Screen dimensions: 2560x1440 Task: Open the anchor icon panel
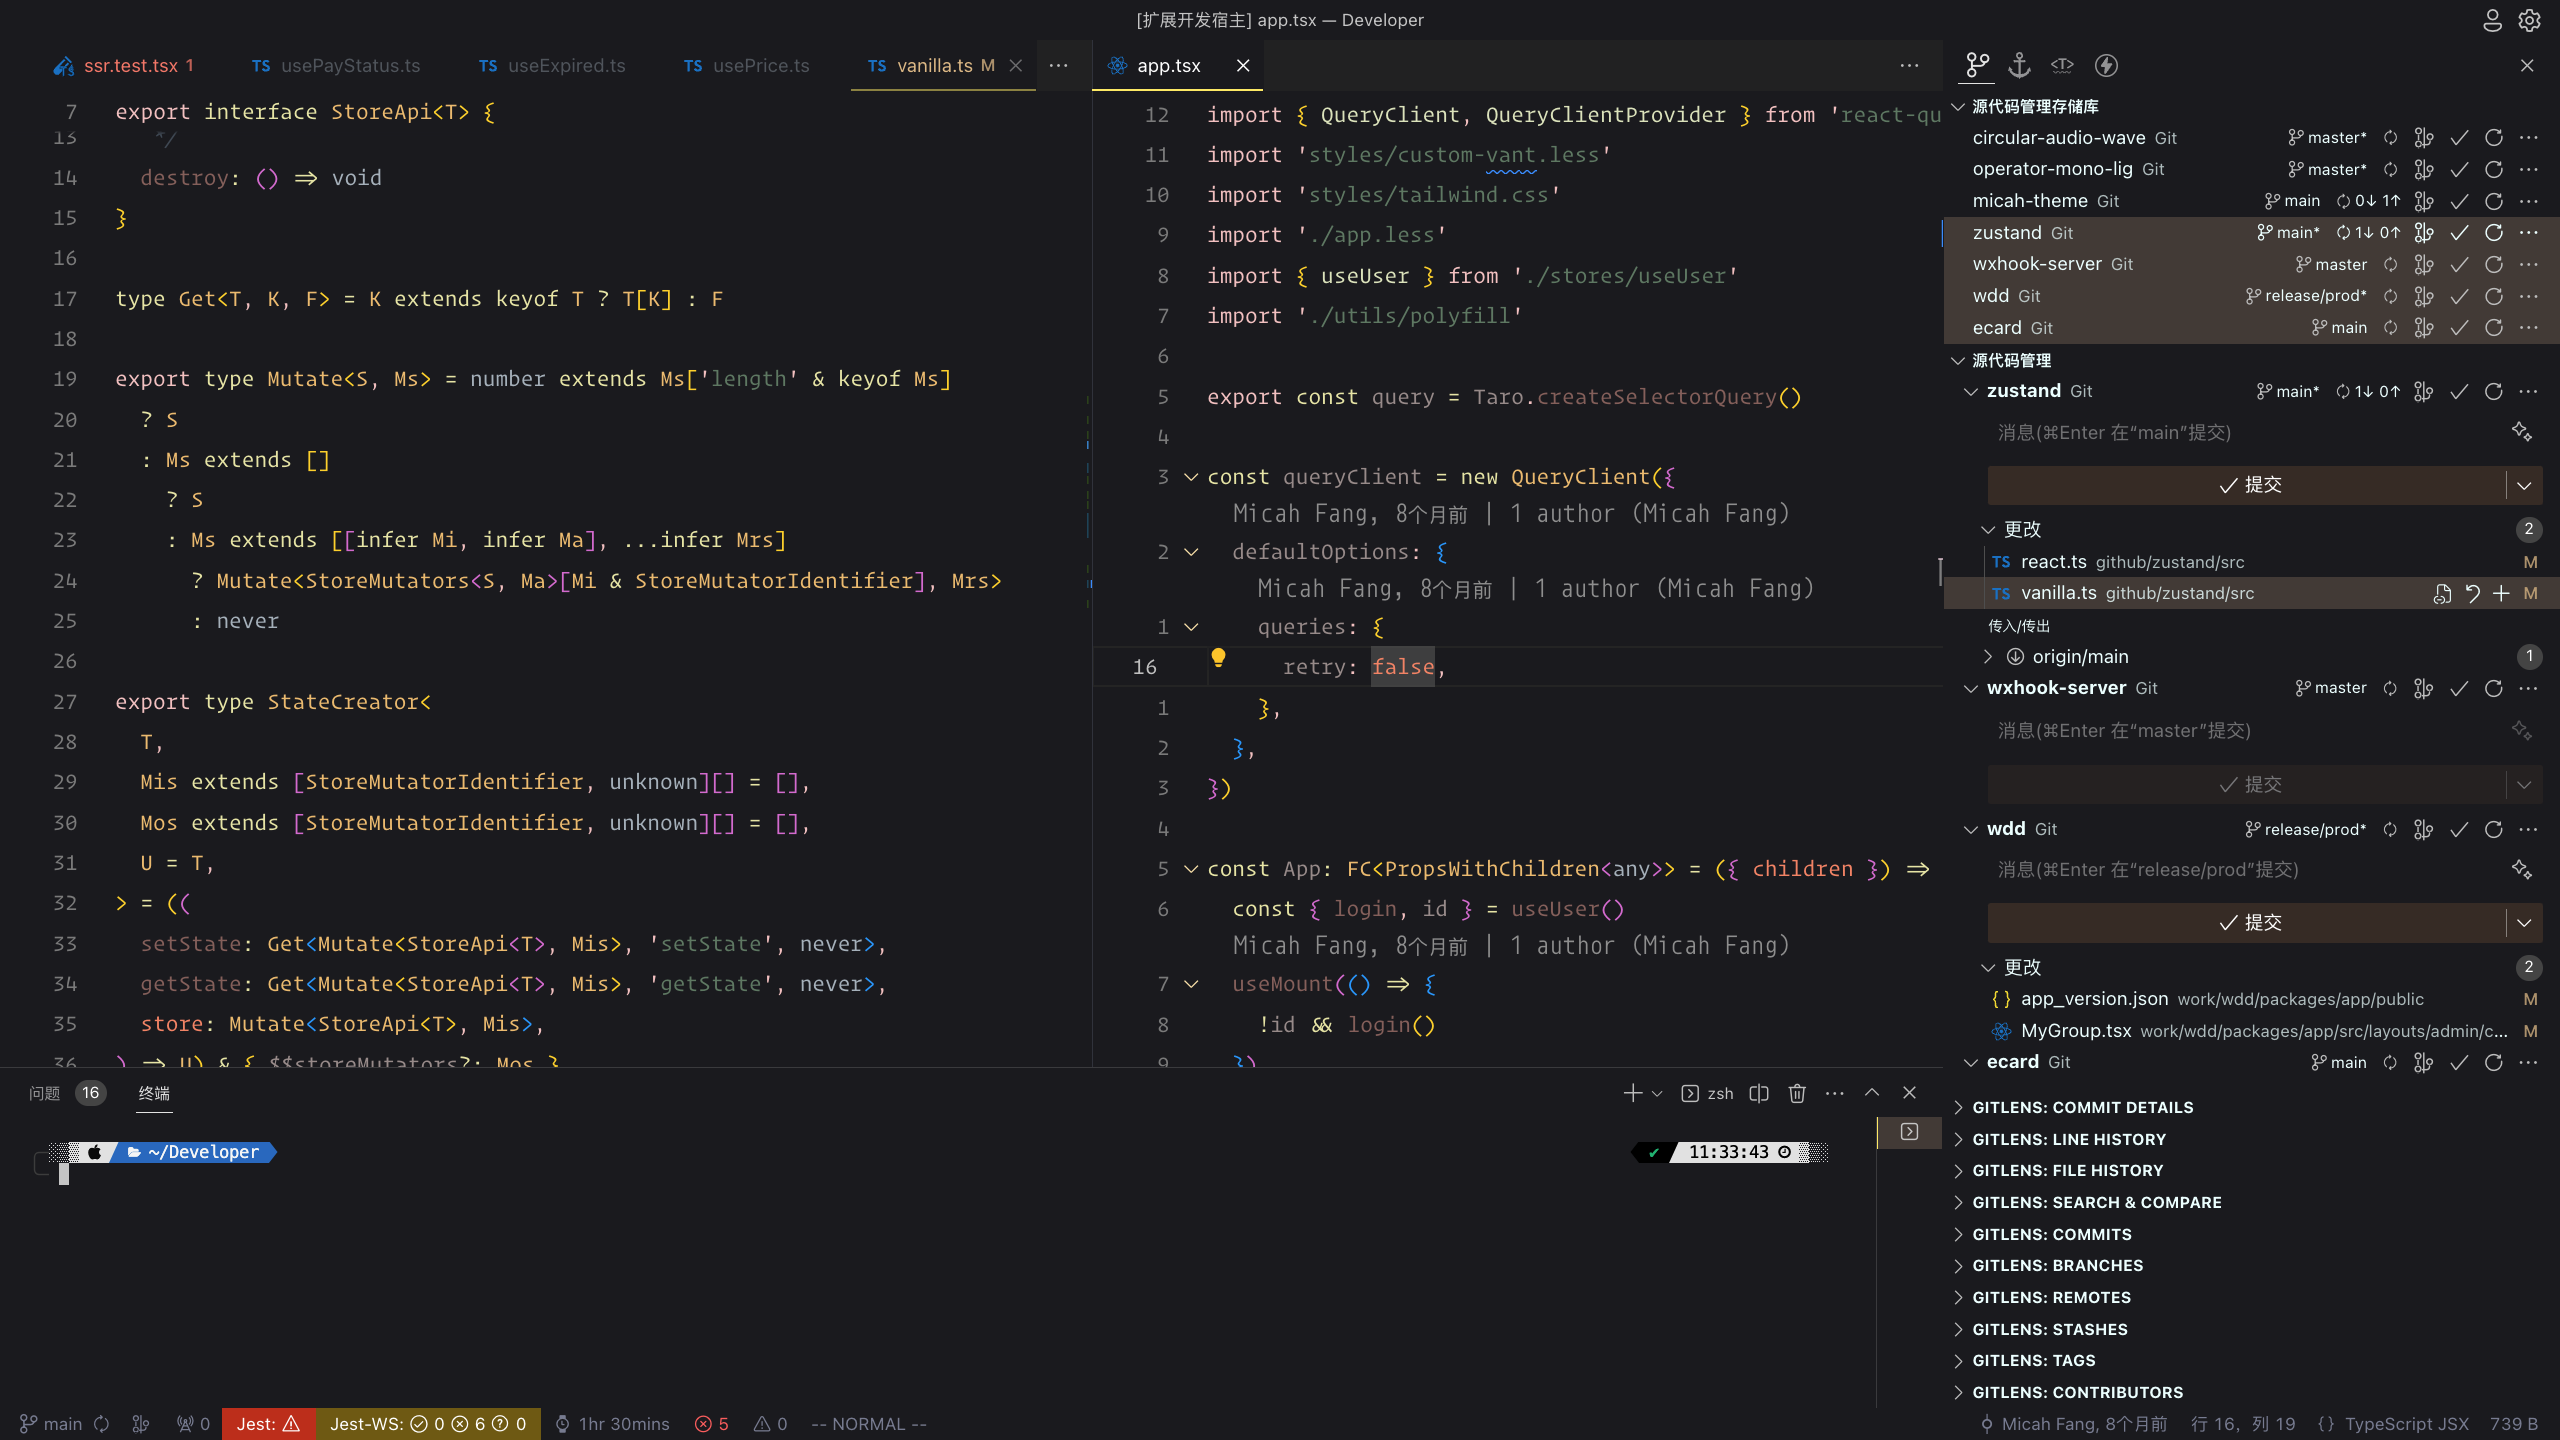coord(2020,65)
